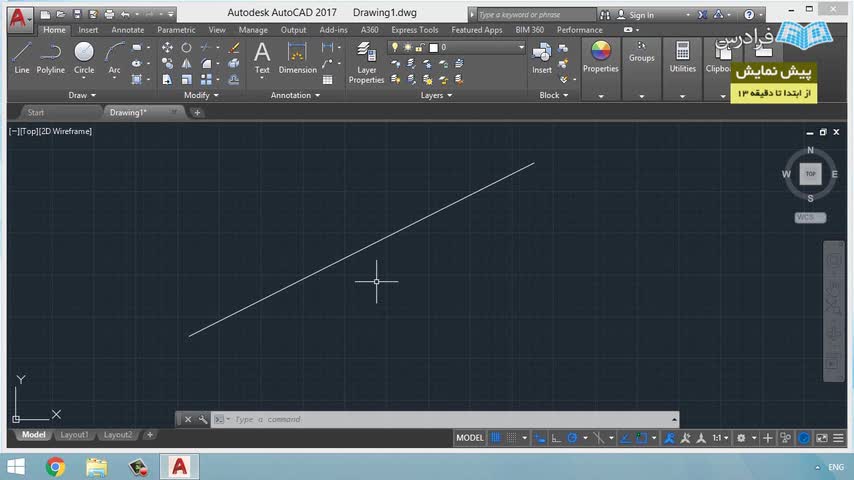Viewport: 854px width, 480px height.
Task: Use the Trim tool in Modify
Action: [205, 47]
